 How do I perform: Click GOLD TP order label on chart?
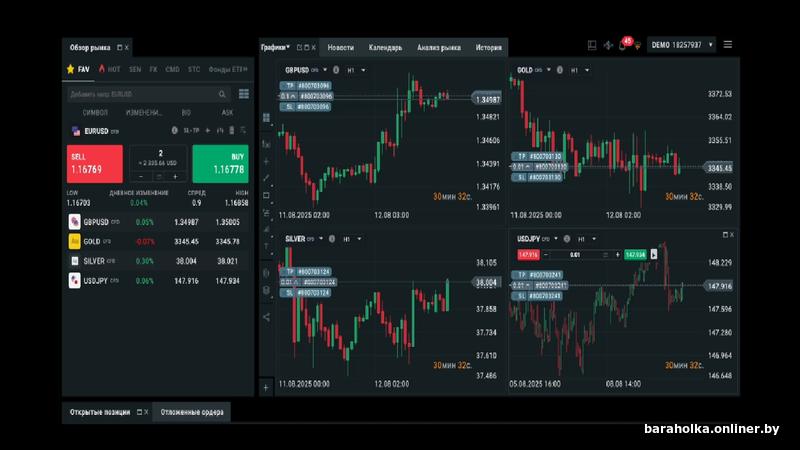tap(537, 156)
